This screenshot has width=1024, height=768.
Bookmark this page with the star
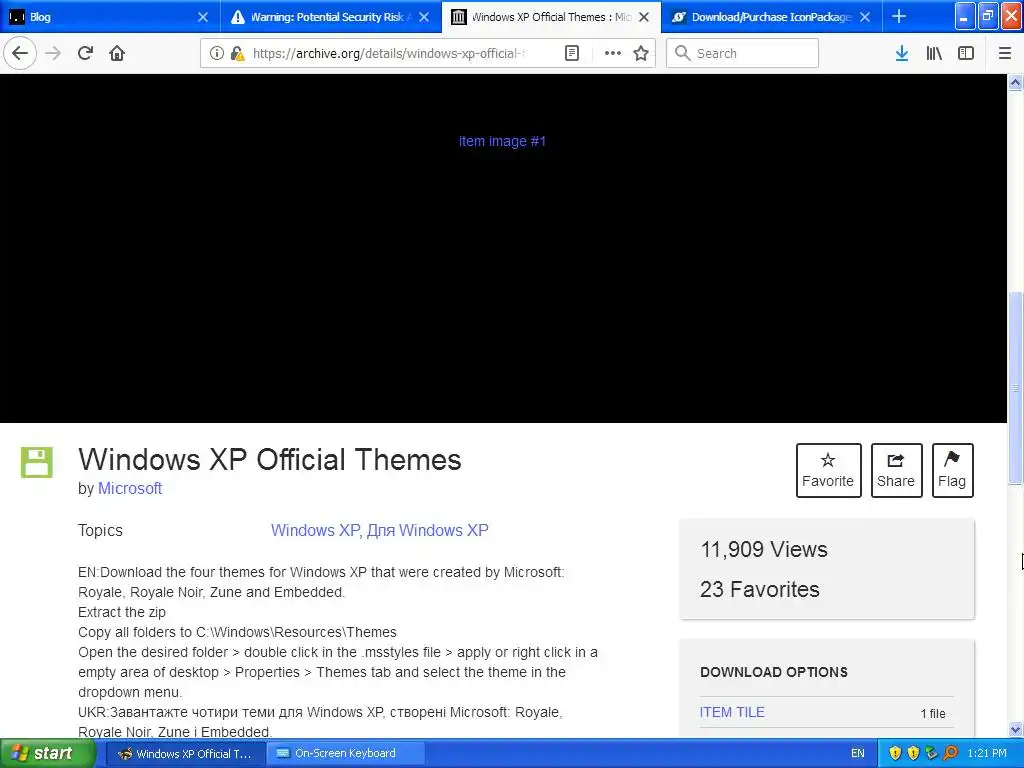[641, 53]
